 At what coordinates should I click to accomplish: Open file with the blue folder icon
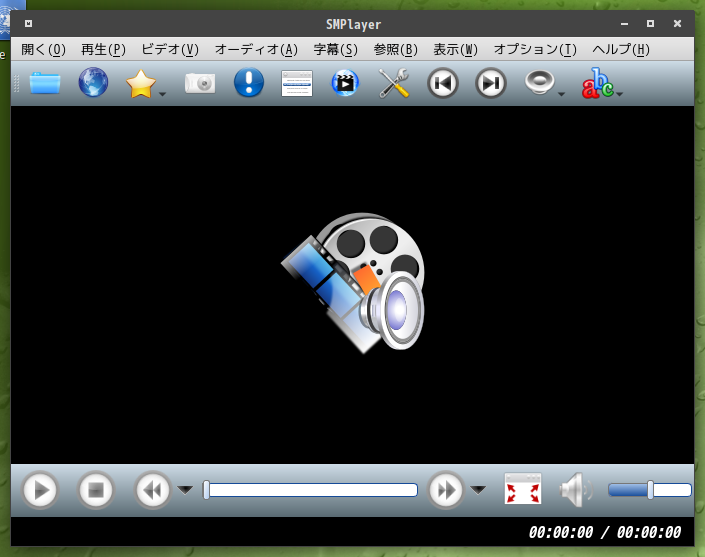(x=45, y=83)
